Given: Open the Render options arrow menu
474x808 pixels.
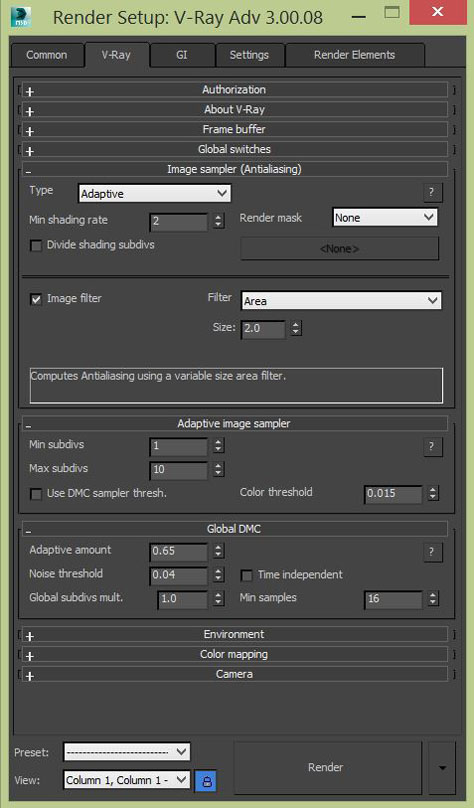Looking at the screenshot, I should (442, 768).
